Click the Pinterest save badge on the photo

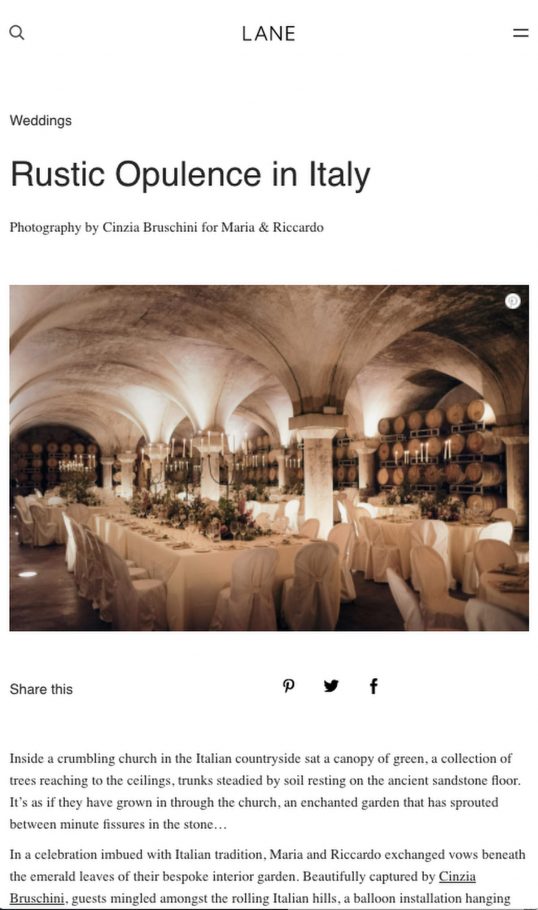[x=512, y=301]
